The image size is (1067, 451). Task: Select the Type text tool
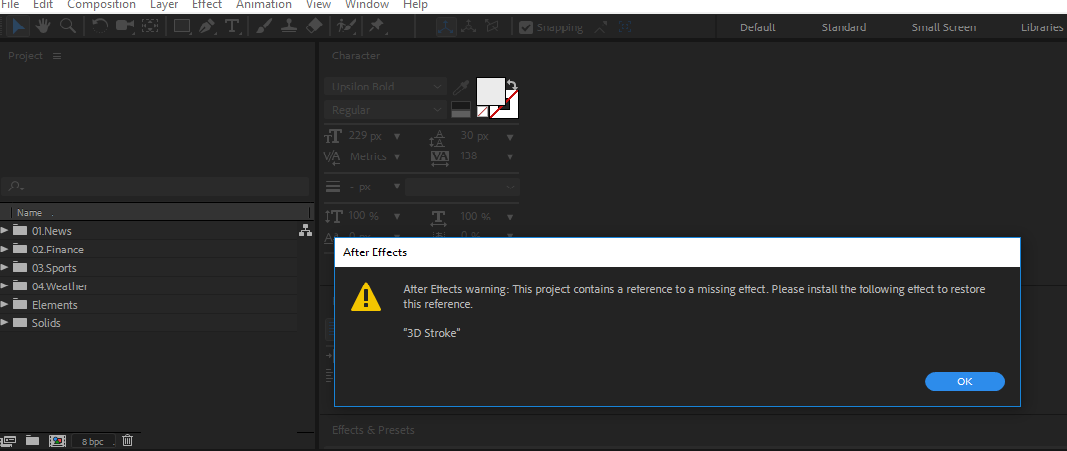(232, 27)
